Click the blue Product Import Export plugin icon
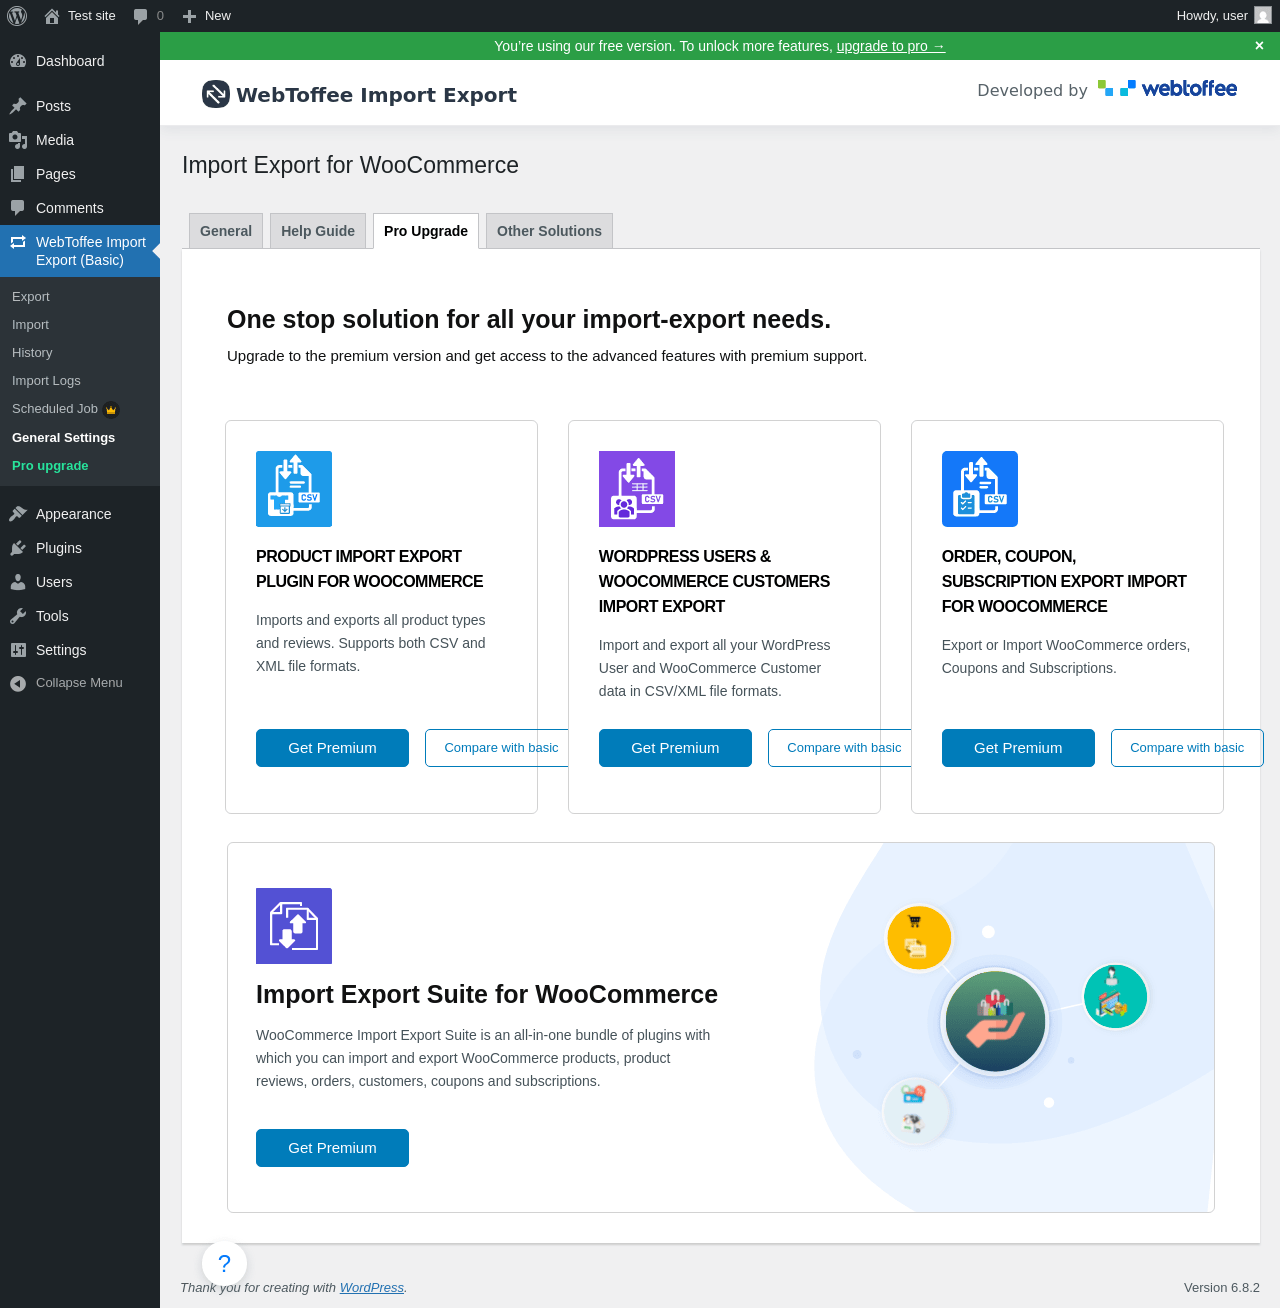This screenshot has width=1280, height=1308. tap(294, 489)
